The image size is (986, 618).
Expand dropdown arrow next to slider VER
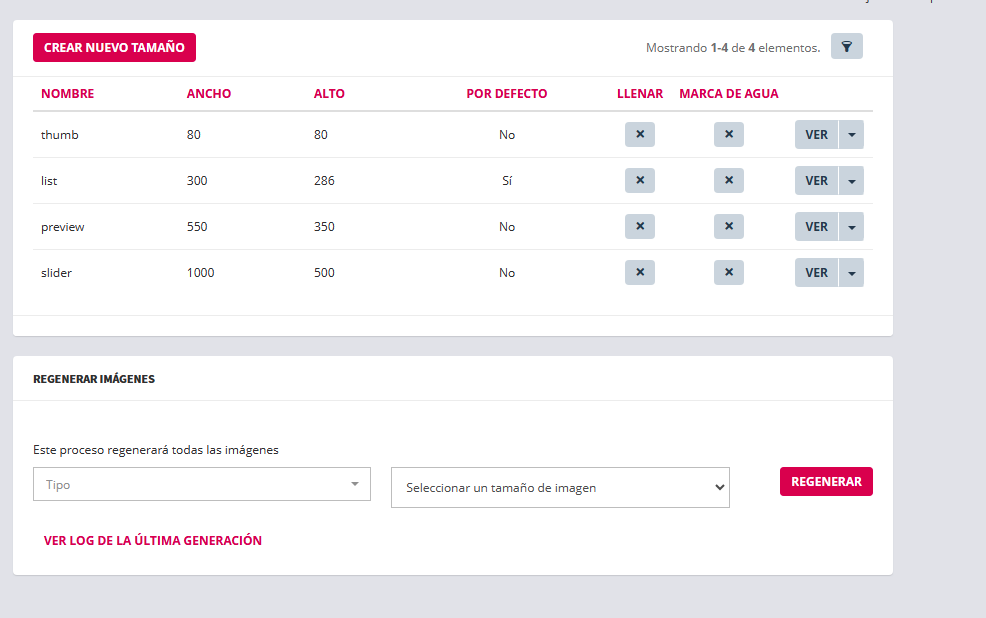click(x=851, y=273)
